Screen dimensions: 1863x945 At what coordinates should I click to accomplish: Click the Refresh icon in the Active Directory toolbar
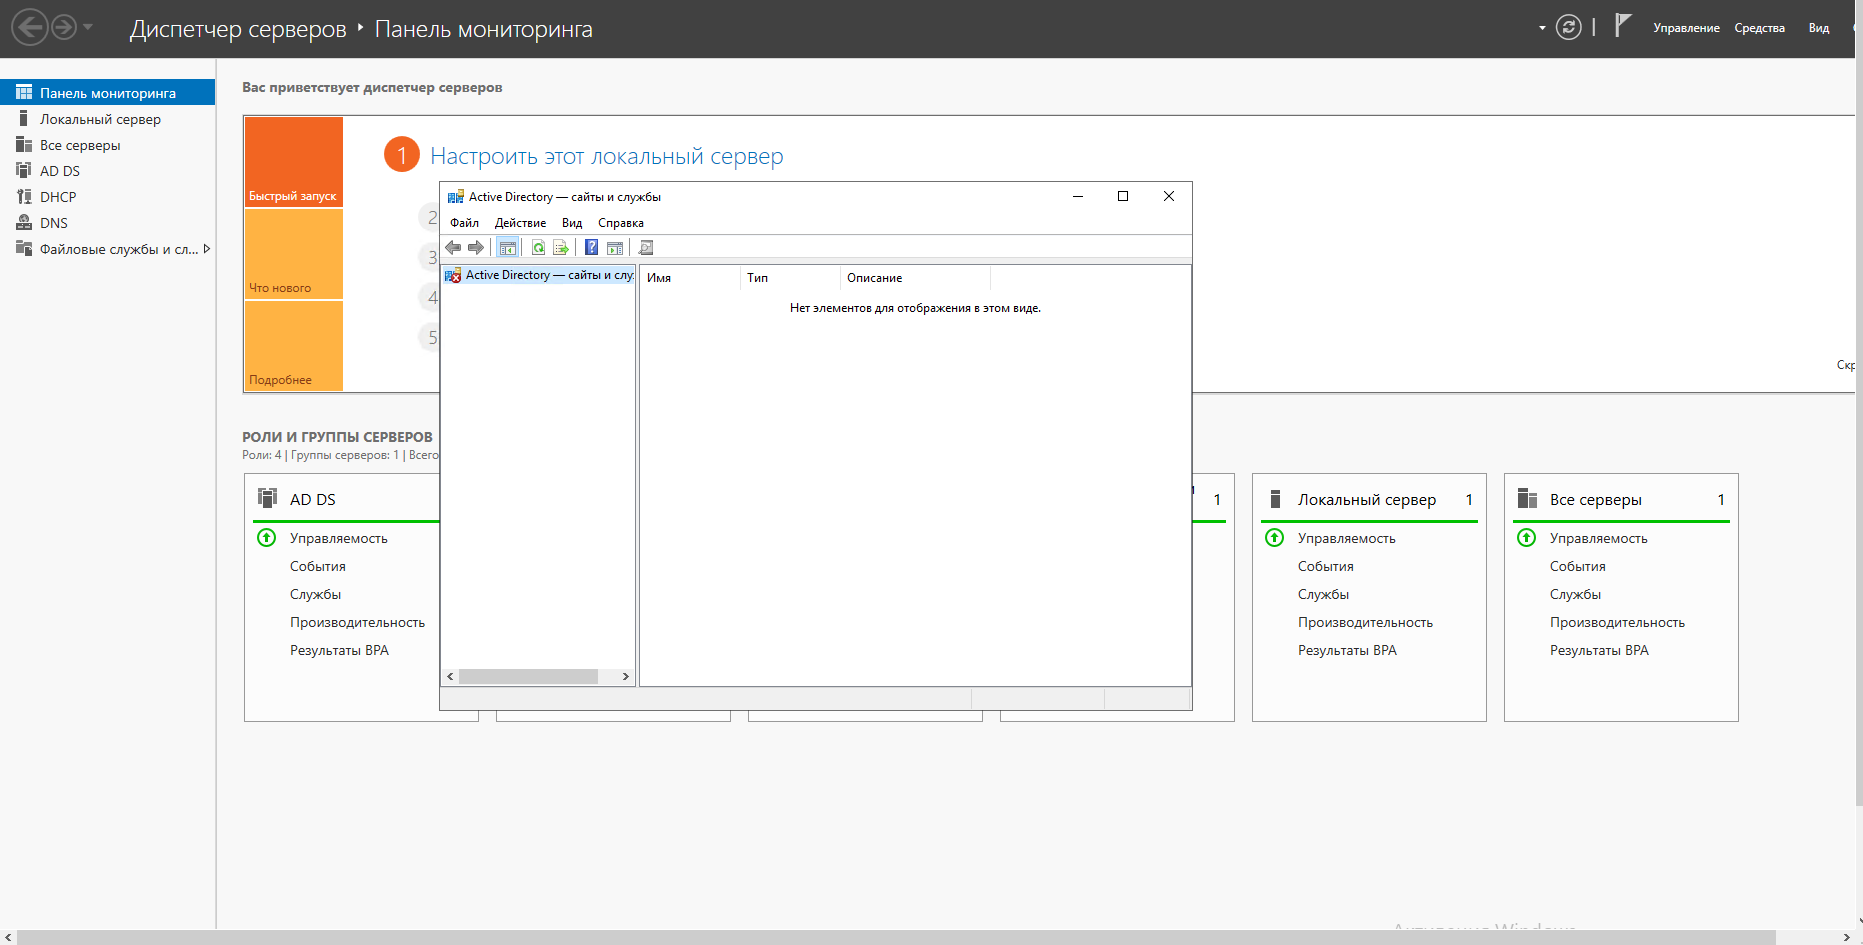(538, 248)
